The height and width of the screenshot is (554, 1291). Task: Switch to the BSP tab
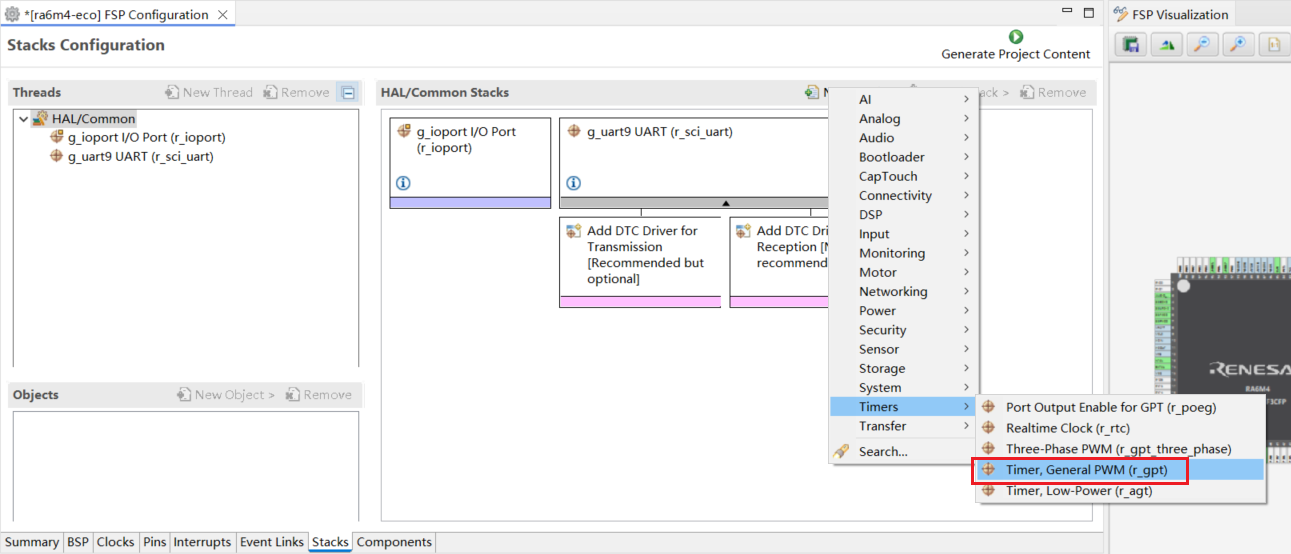[x=77, y=542]
